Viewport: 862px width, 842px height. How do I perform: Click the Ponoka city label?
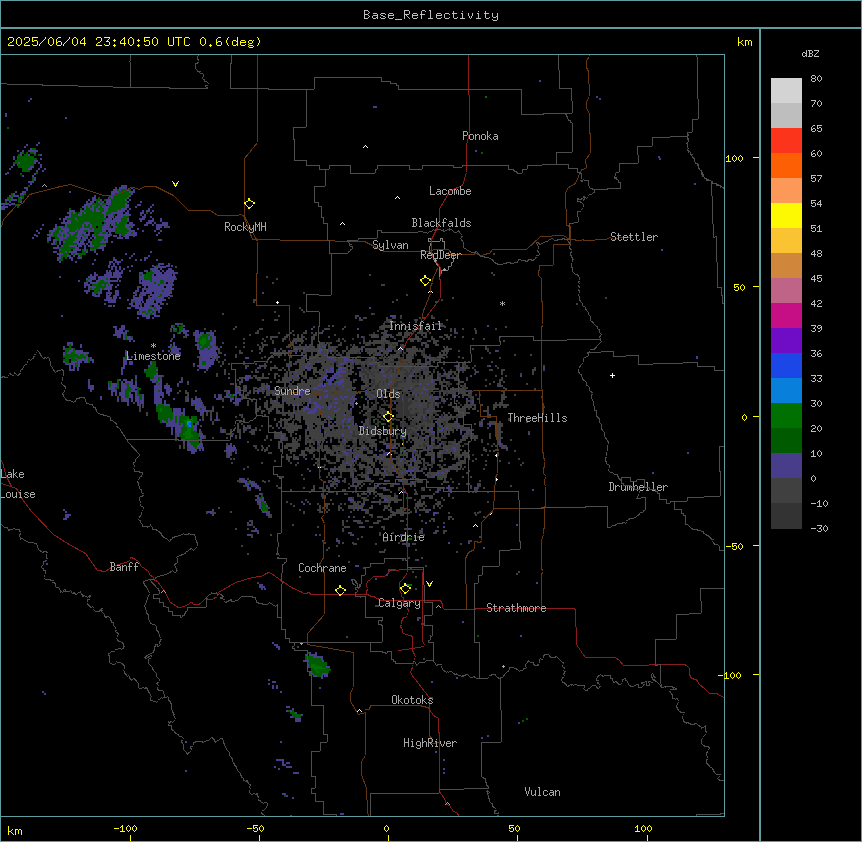click(x=480, y=136)
